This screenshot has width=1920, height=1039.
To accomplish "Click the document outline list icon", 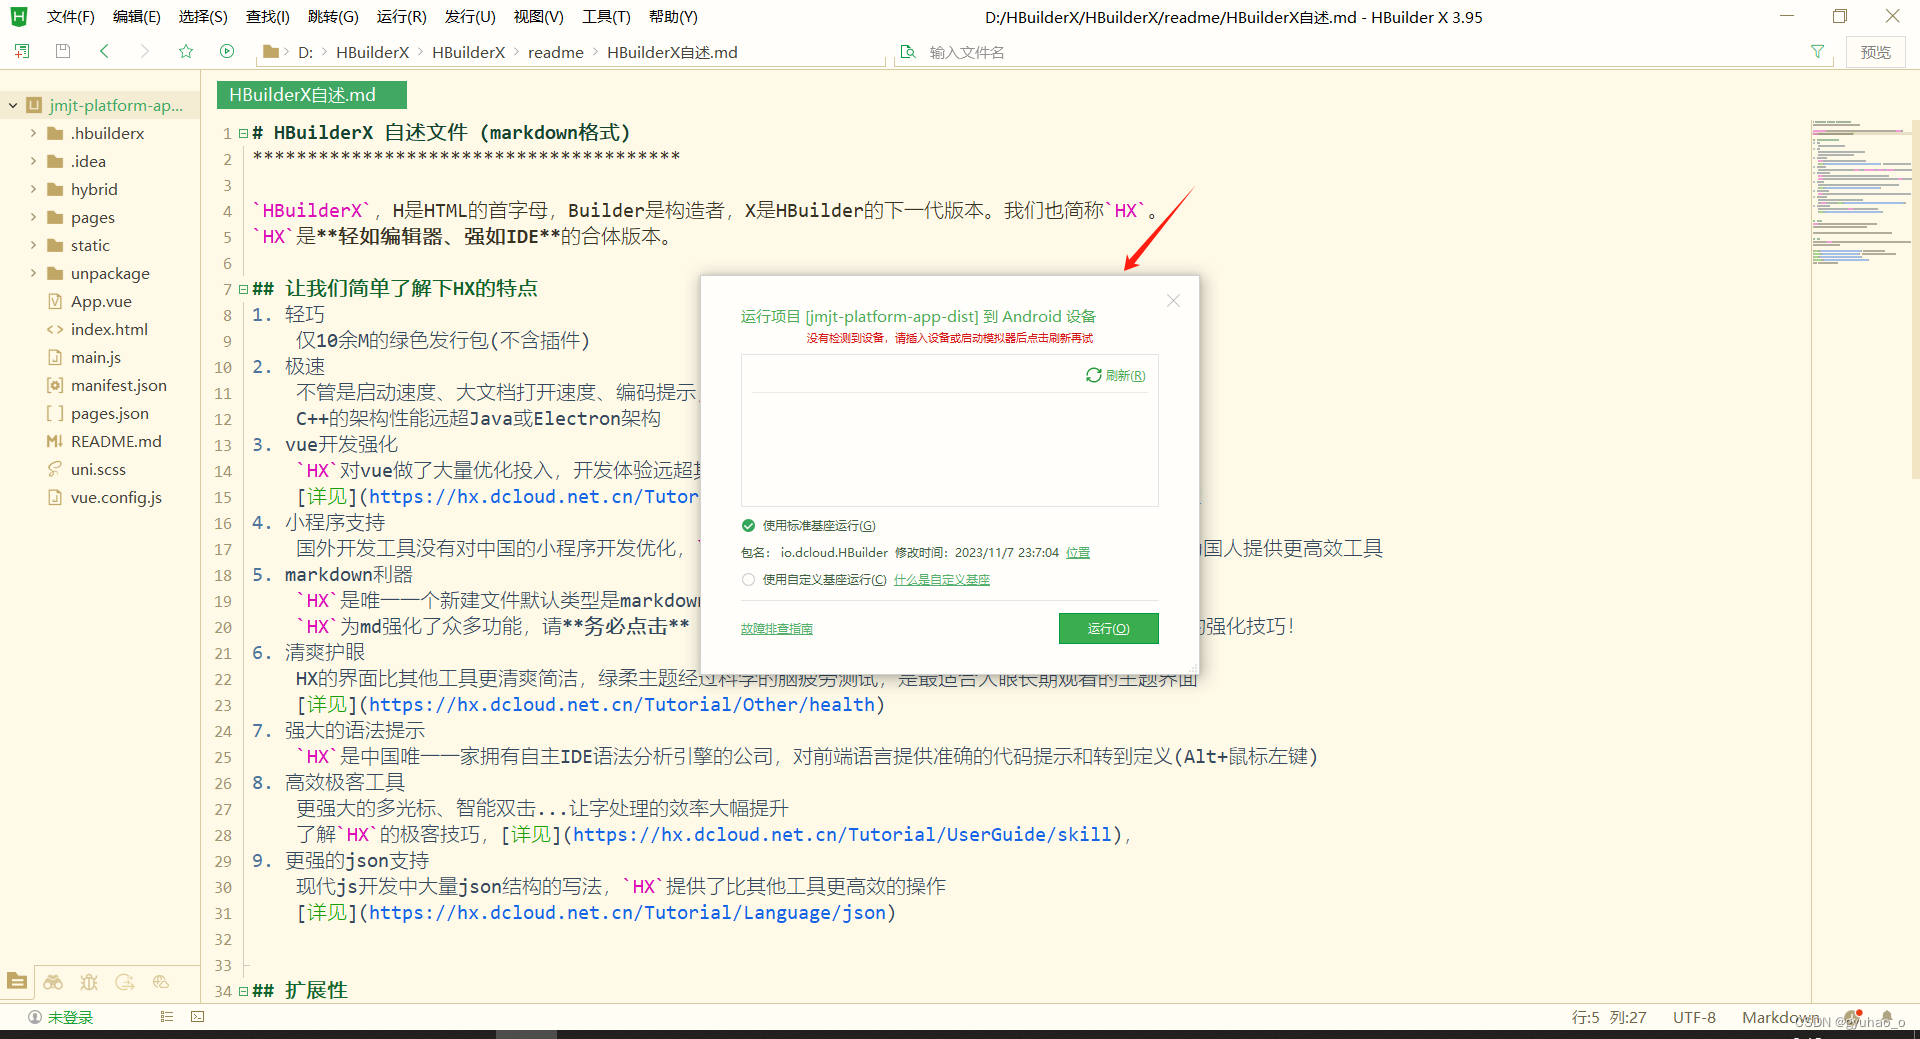I will pos(167,1017).
